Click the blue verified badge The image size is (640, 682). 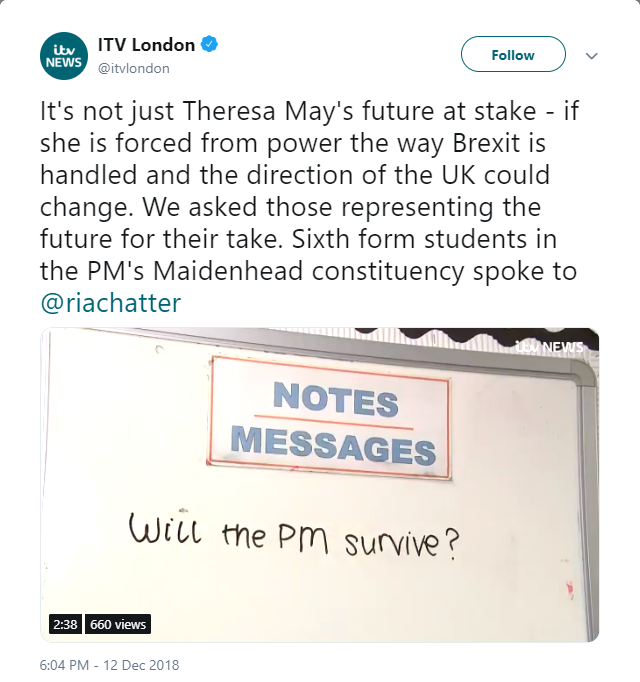pos(210,45)
